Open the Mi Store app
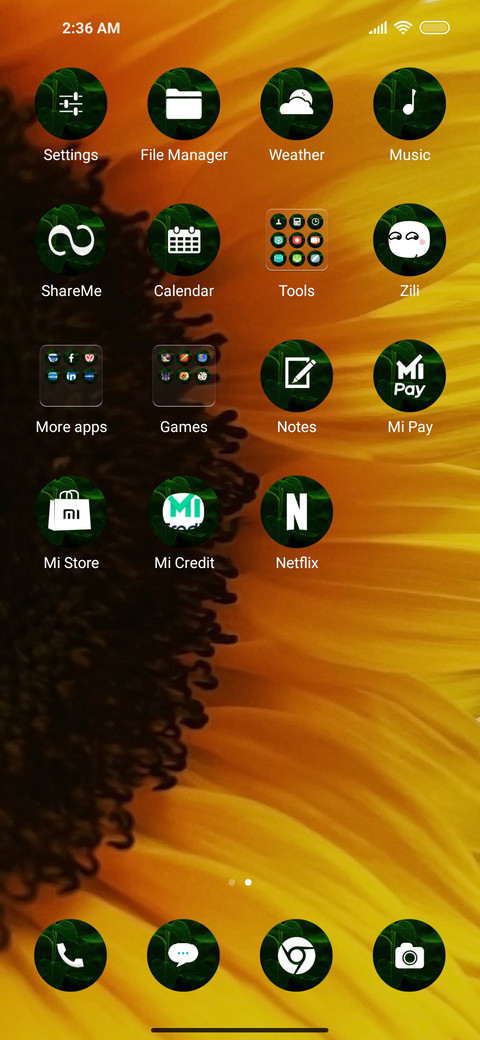The image size is (480, 1040). click(x=71, y=511)
